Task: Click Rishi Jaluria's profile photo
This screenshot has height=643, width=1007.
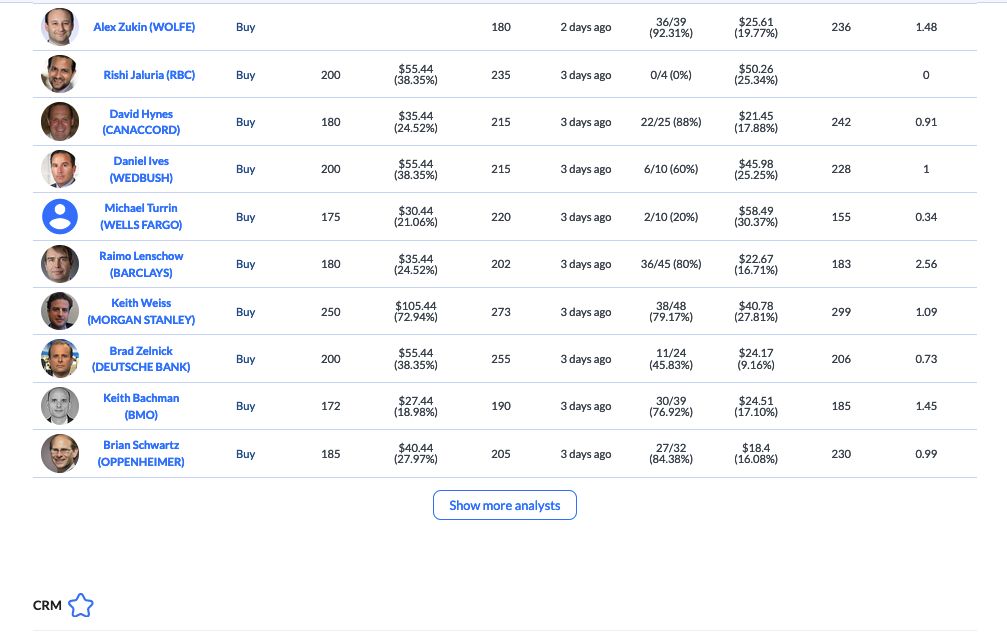Action: coord(60,75)
